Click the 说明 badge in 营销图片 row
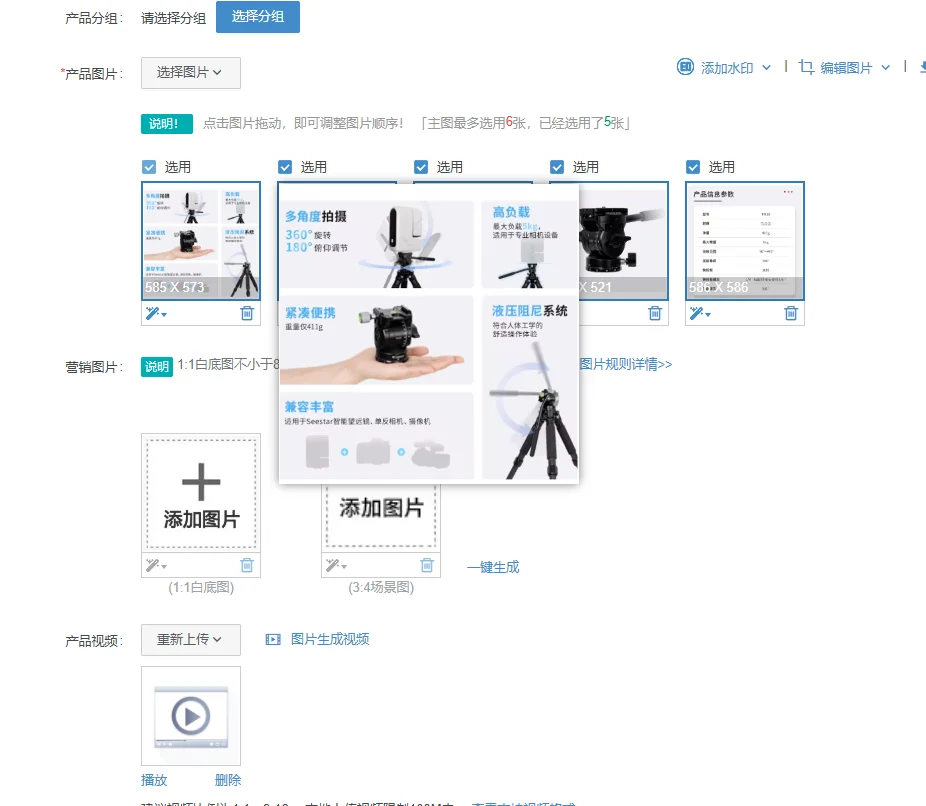926x806 pixels. coord(156,367)
